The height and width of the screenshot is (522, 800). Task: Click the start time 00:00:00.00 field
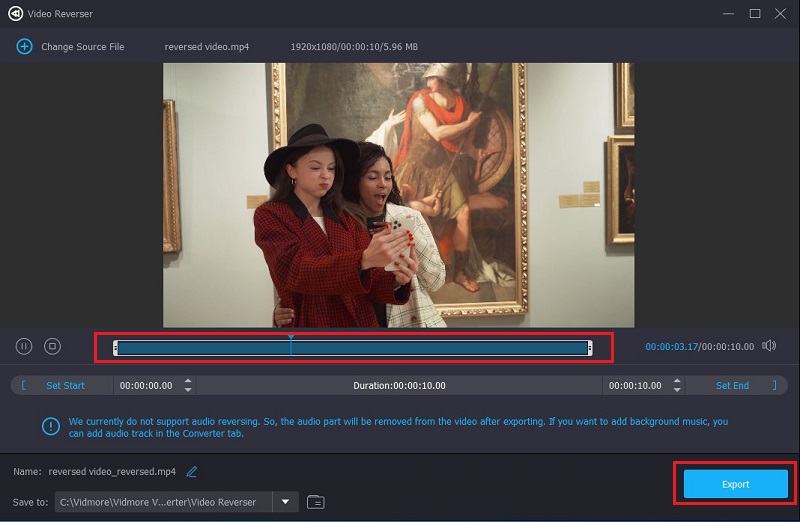pos(146,385)
